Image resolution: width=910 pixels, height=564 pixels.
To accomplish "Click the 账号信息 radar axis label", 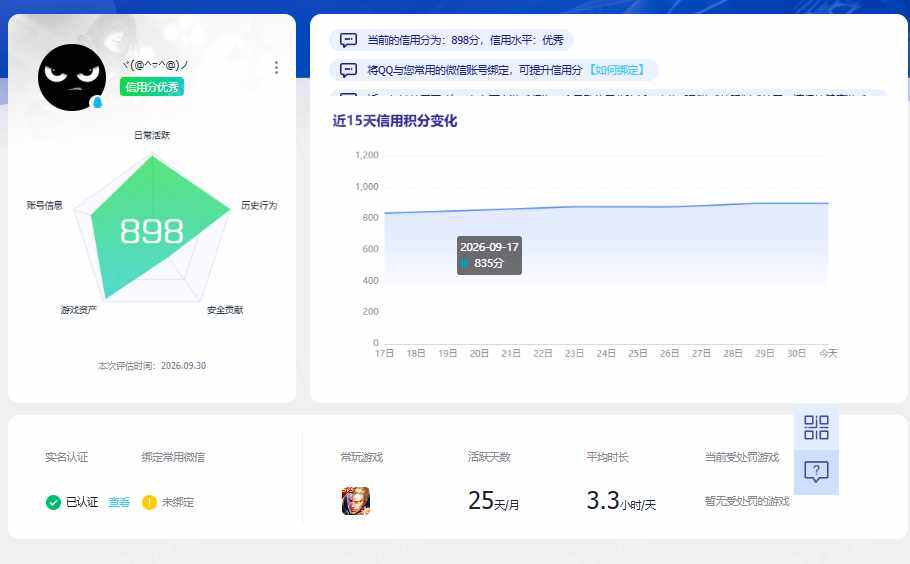I will tap(45, 205).
